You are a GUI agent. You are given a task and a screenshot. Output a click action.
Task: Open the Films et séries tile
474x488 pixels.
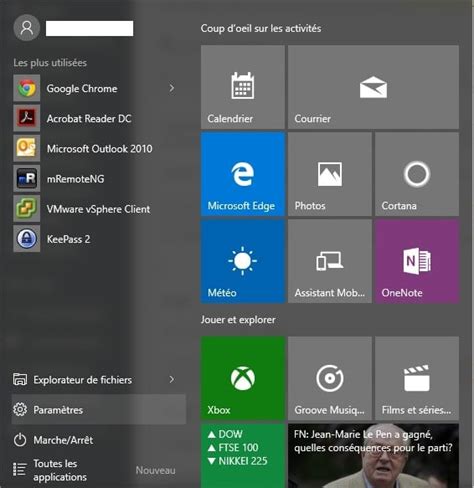pyautogui.click(x=417, y=378)
